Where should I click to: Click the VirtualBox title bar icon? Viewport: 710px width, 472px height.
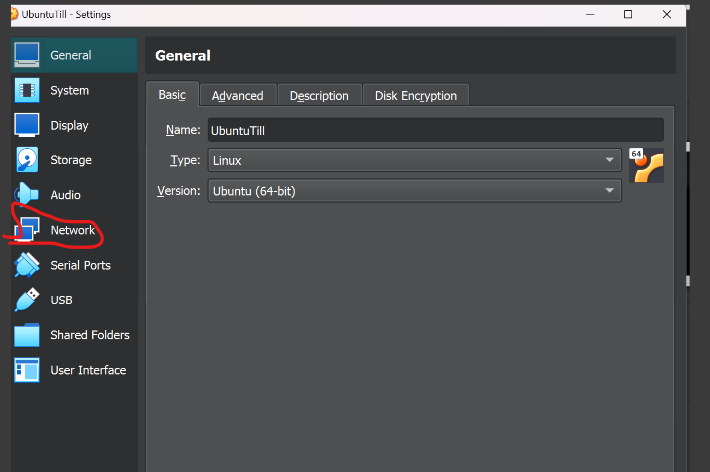click(x=14, y=14)
